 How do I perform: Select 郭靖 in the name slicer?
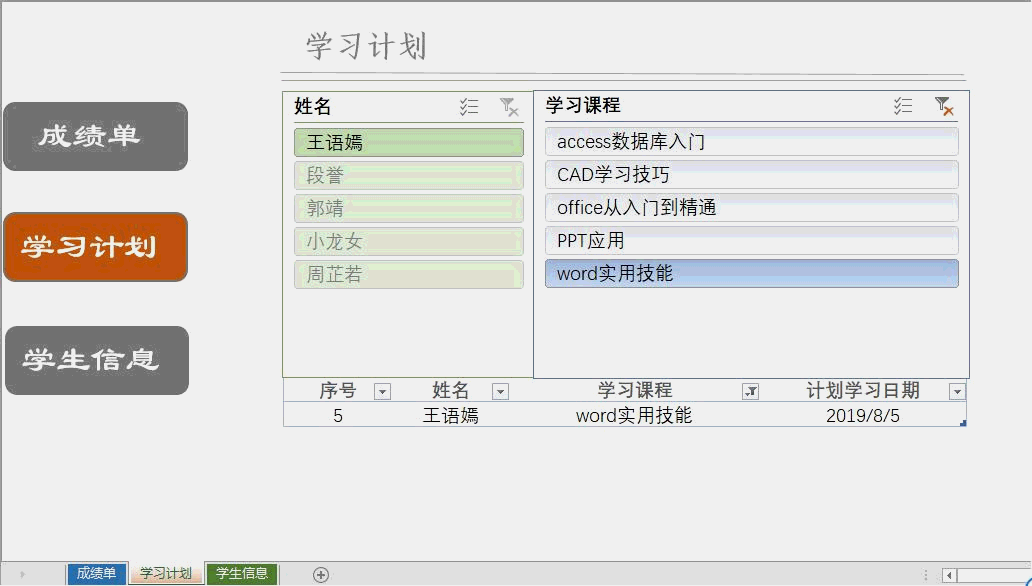click(409, 208)
